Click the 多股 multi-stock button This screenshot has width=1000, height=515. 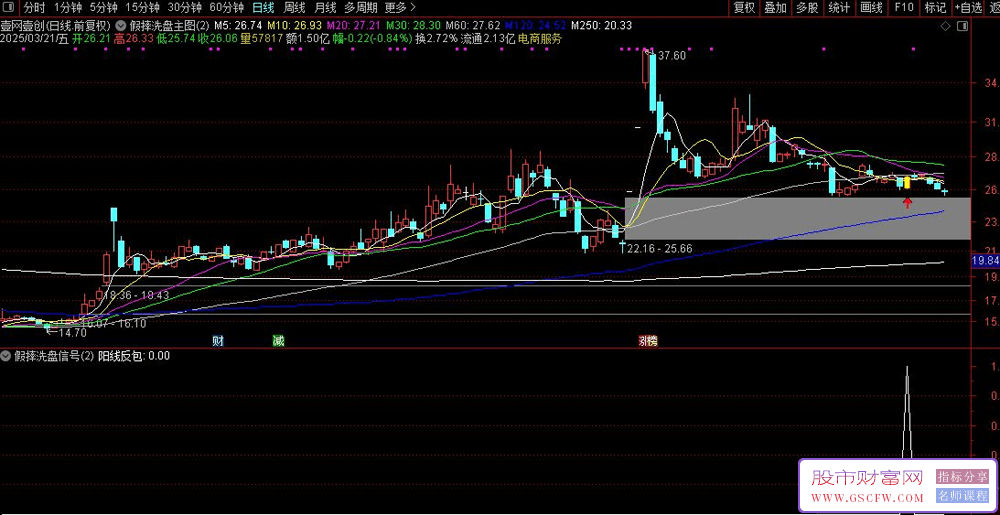click(x=807, y=8)
